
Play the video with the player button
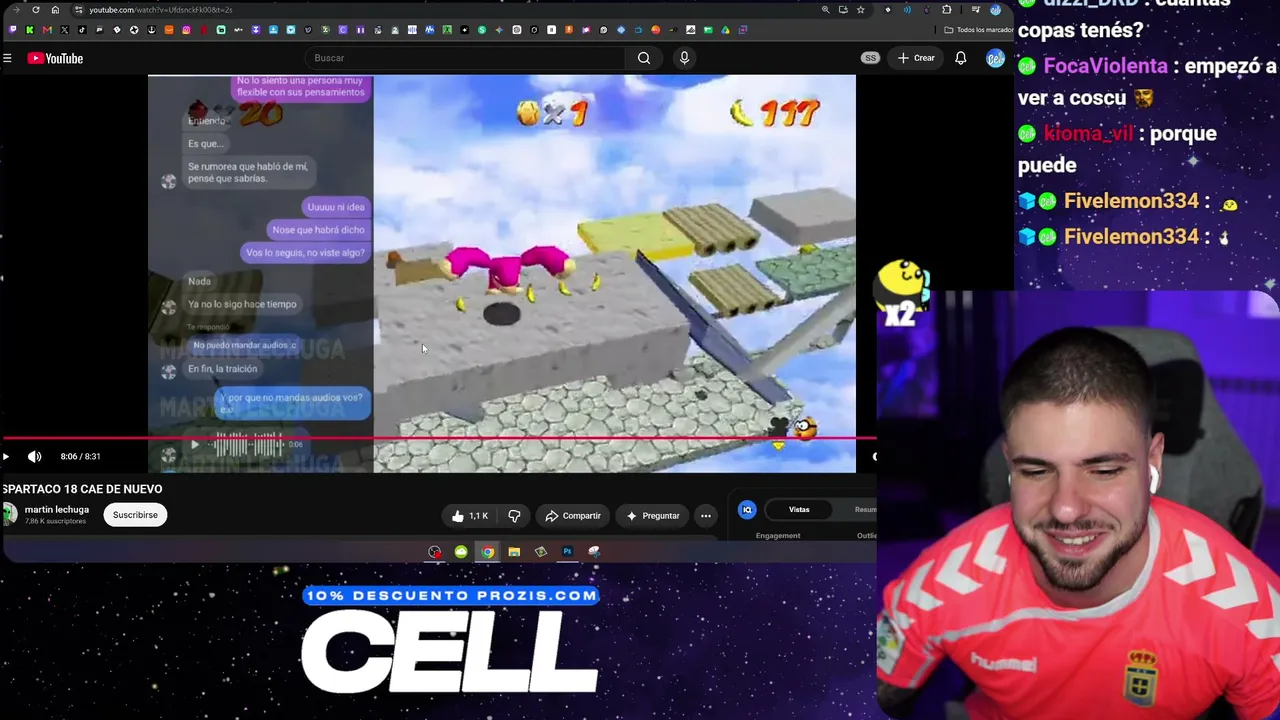[6, 457]
